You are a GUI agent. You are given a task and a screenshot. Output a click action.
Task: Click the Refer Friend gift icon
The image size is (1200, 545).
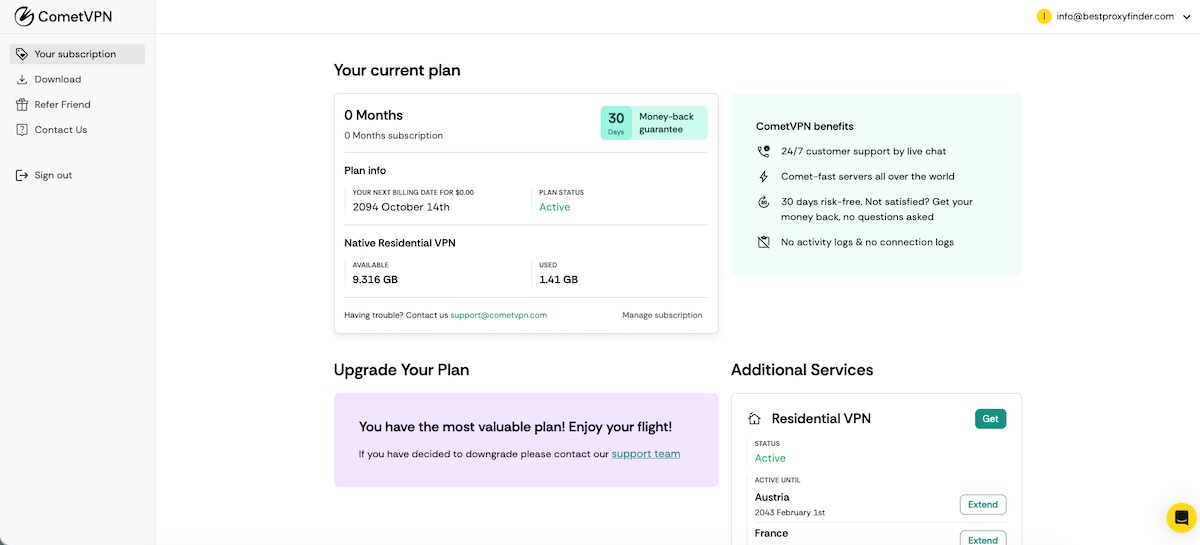pos(22,104)
